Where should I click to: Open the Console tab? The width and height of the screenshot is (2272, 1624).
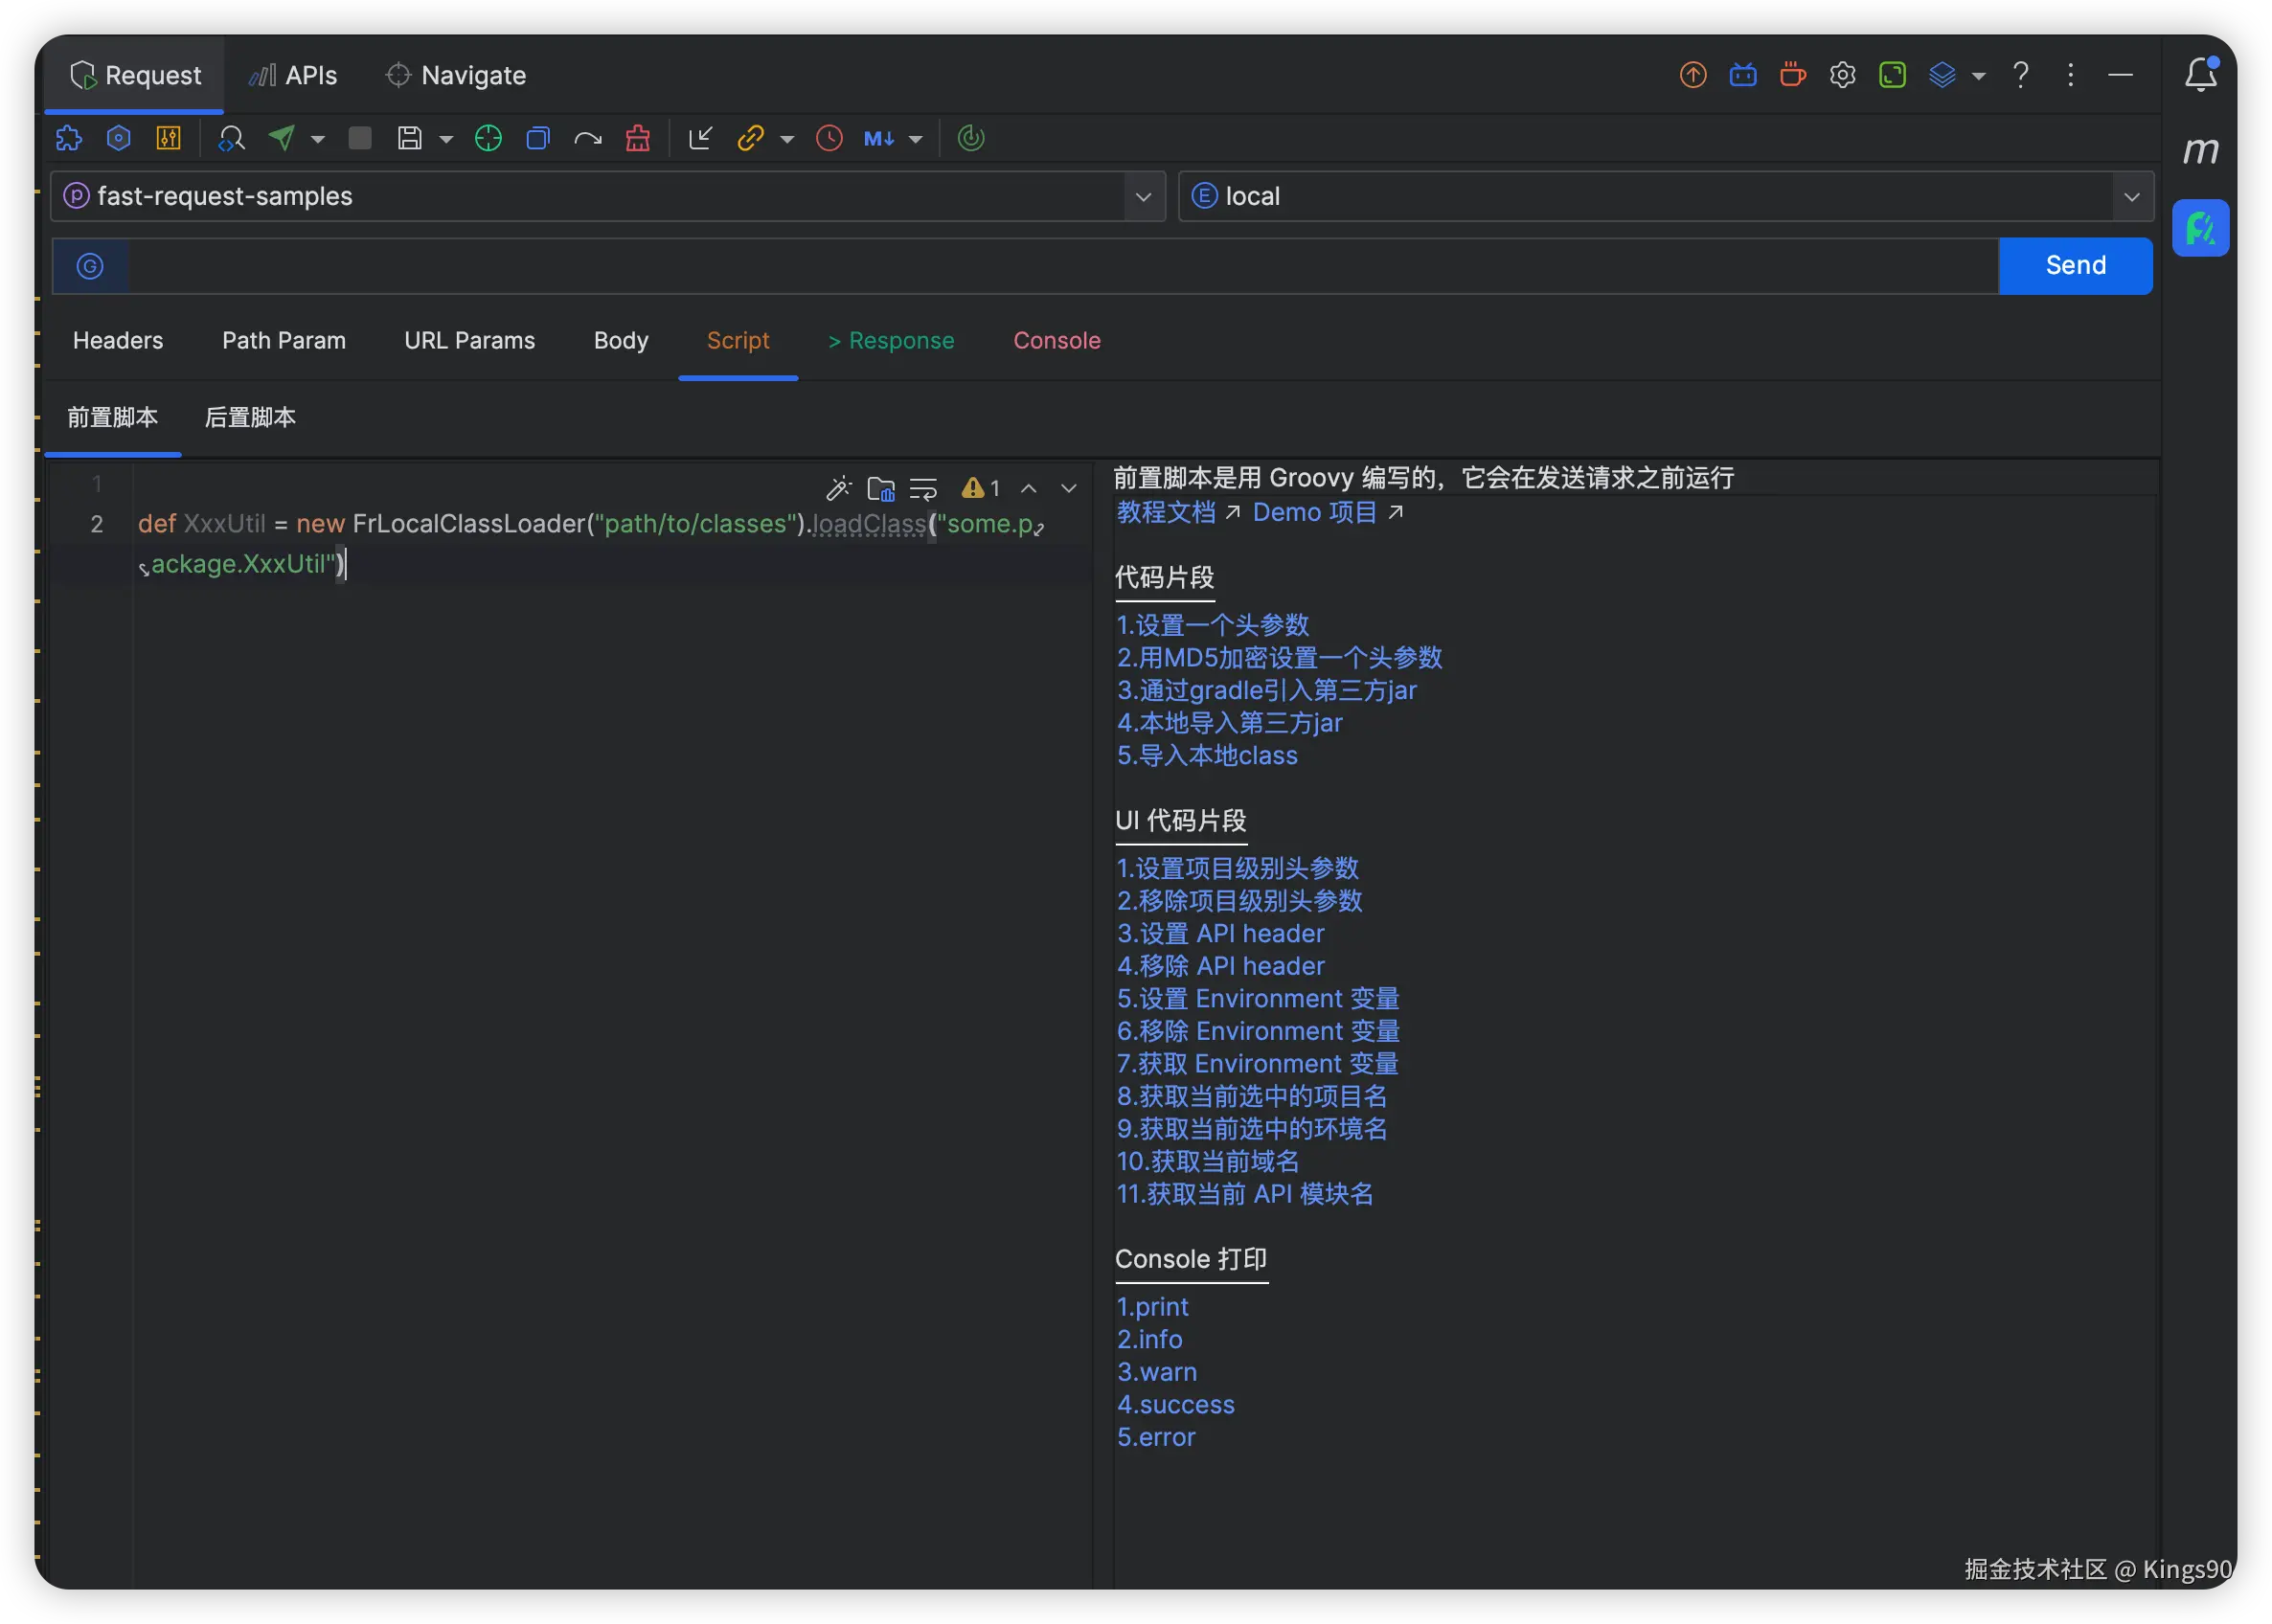pos(1056,340)
